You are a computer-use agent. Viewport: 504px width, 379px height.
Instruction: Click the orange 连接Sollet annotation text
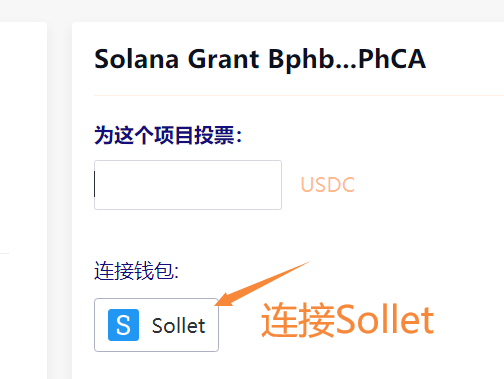[347, 320]
